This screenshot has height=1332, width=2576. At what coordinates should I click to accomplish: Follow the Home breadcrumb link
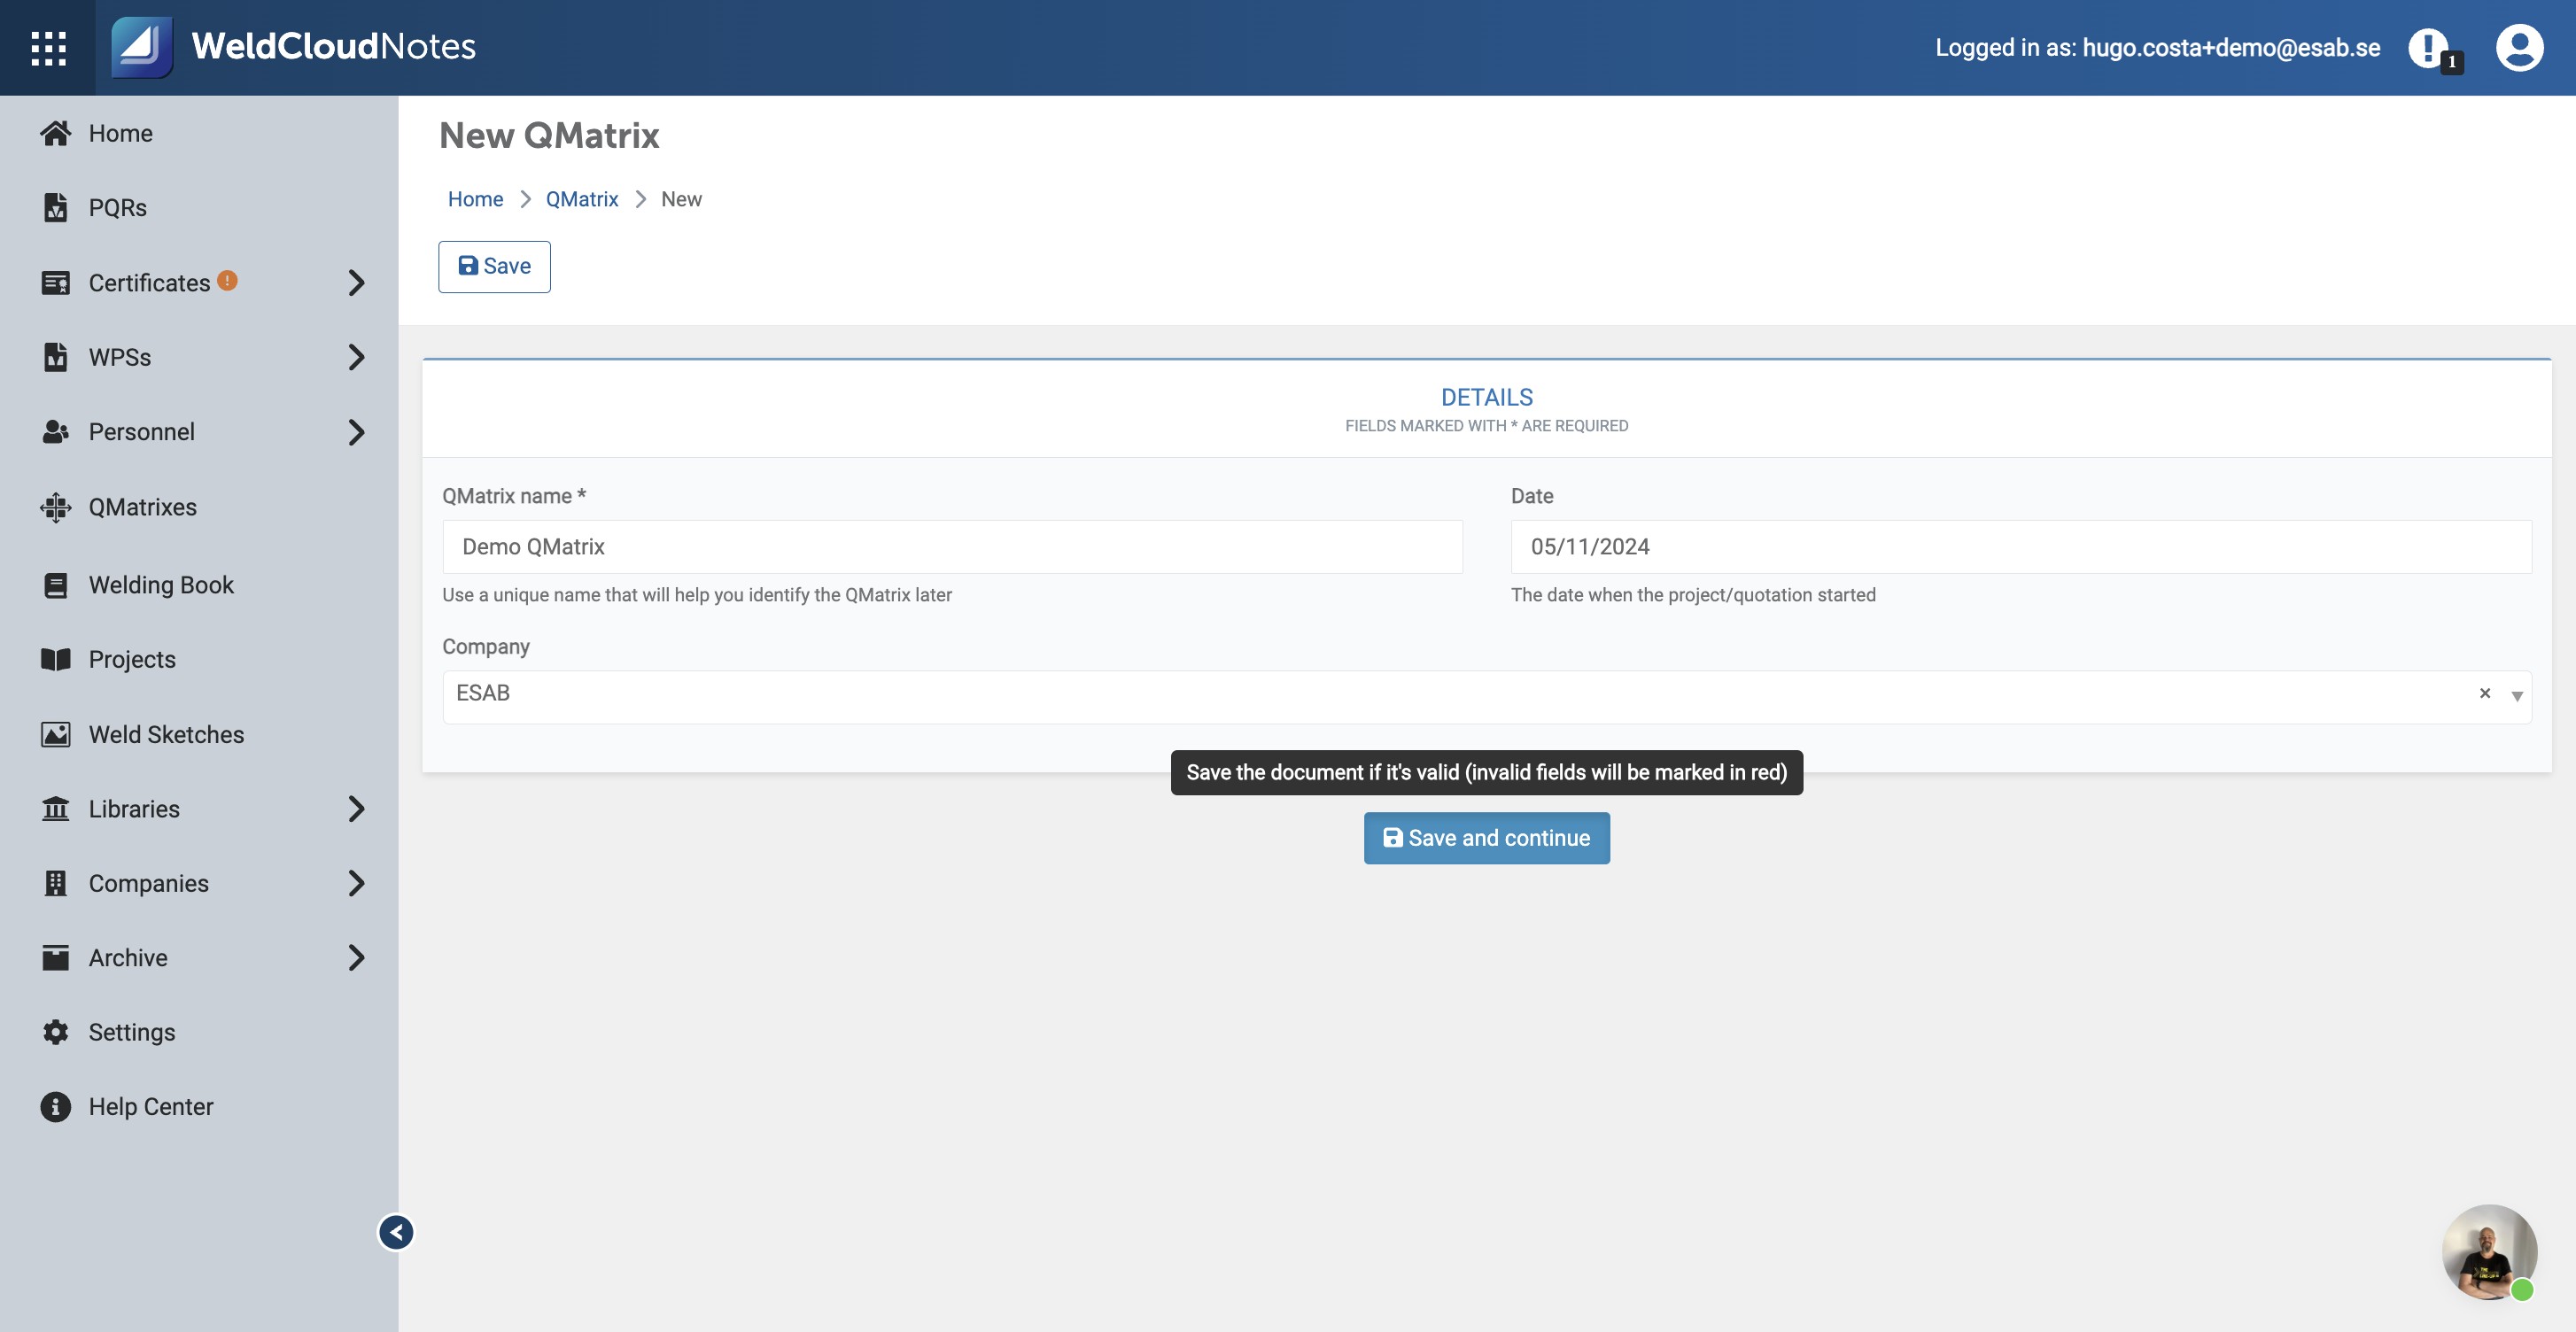(475, 199)
